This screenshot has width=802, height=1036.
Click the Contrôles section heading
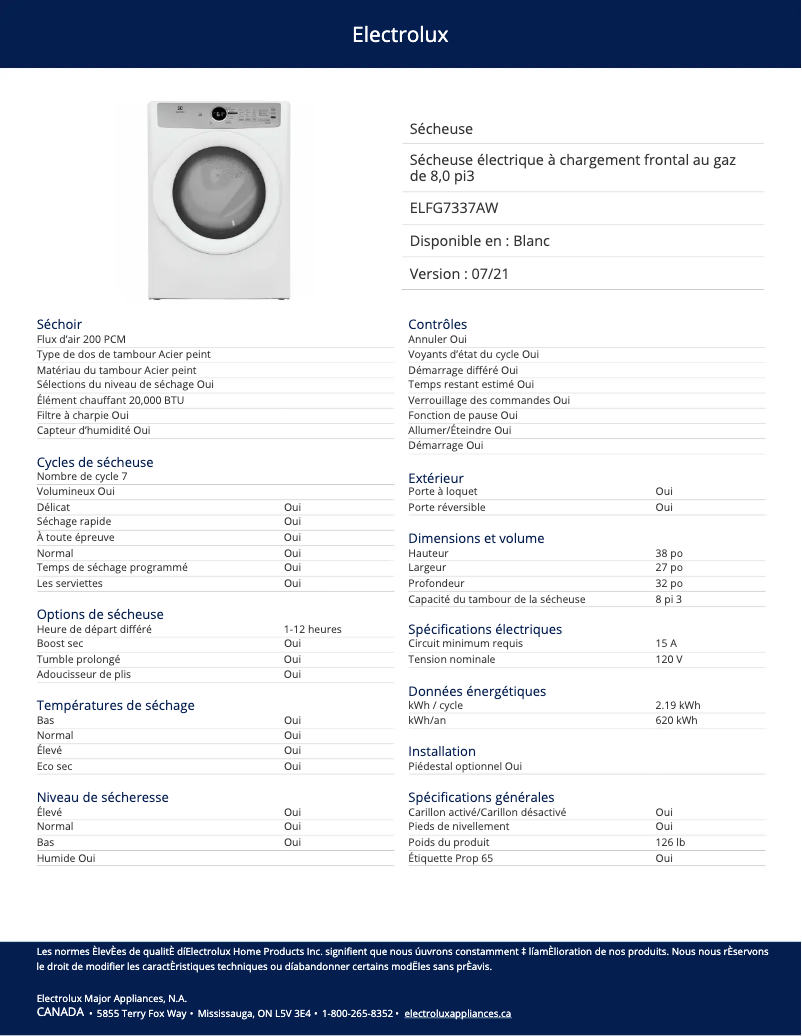pos(435,324)
